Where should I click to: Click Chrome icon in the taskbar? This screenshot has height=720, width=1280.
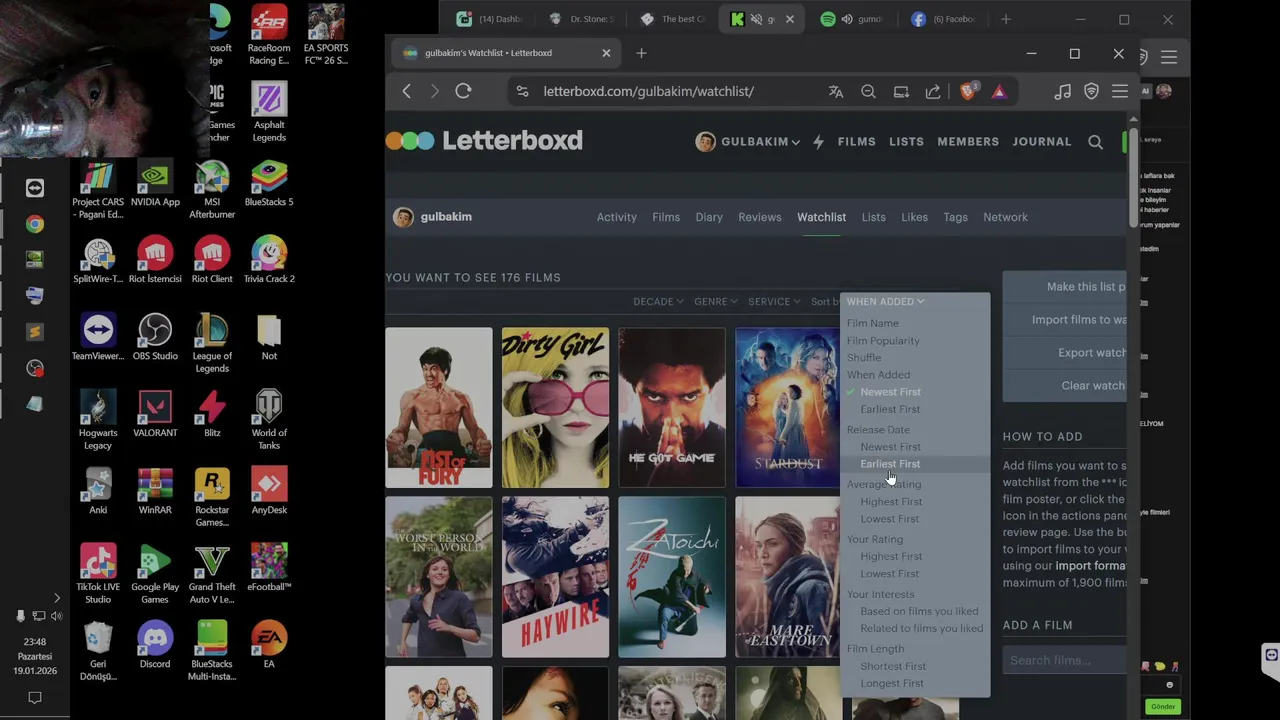tap(35, 224)
